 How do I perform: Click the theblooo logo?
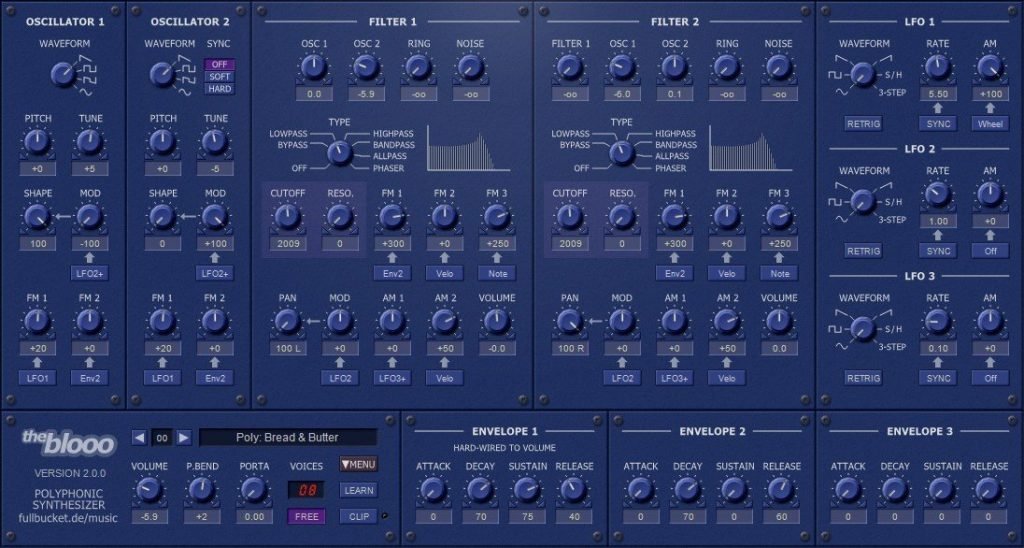click(x=69, y=443)
